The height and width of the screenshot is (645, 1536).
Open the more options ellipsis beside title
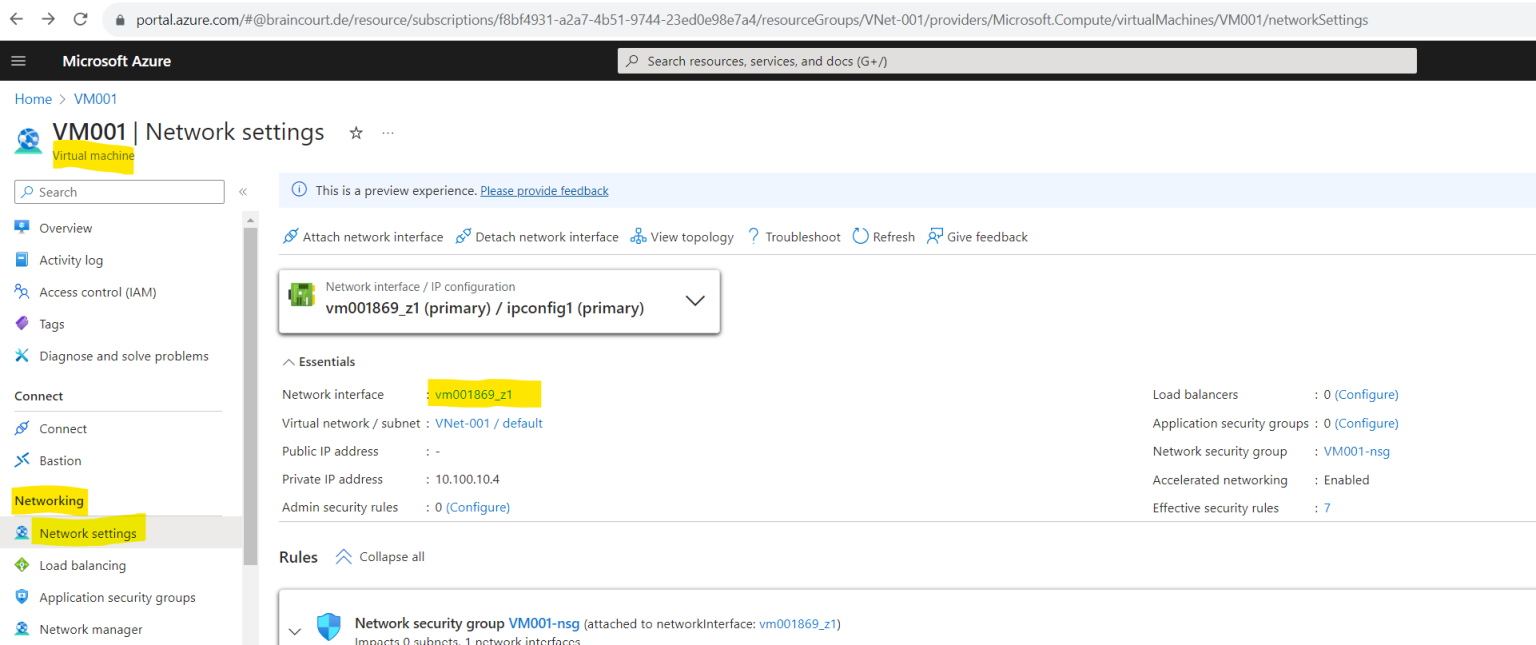point(388,132)
